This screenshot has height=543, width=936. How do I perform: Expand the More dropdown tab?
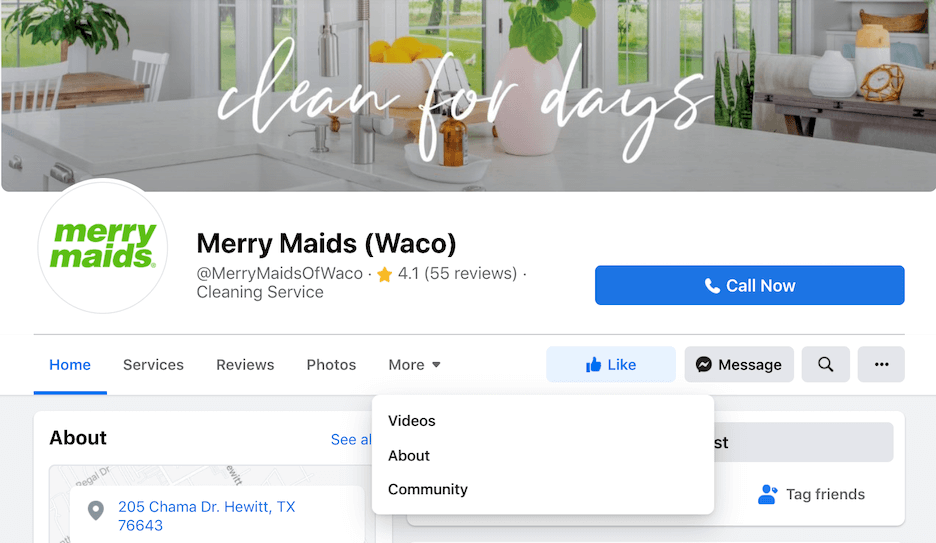[414, 365]
